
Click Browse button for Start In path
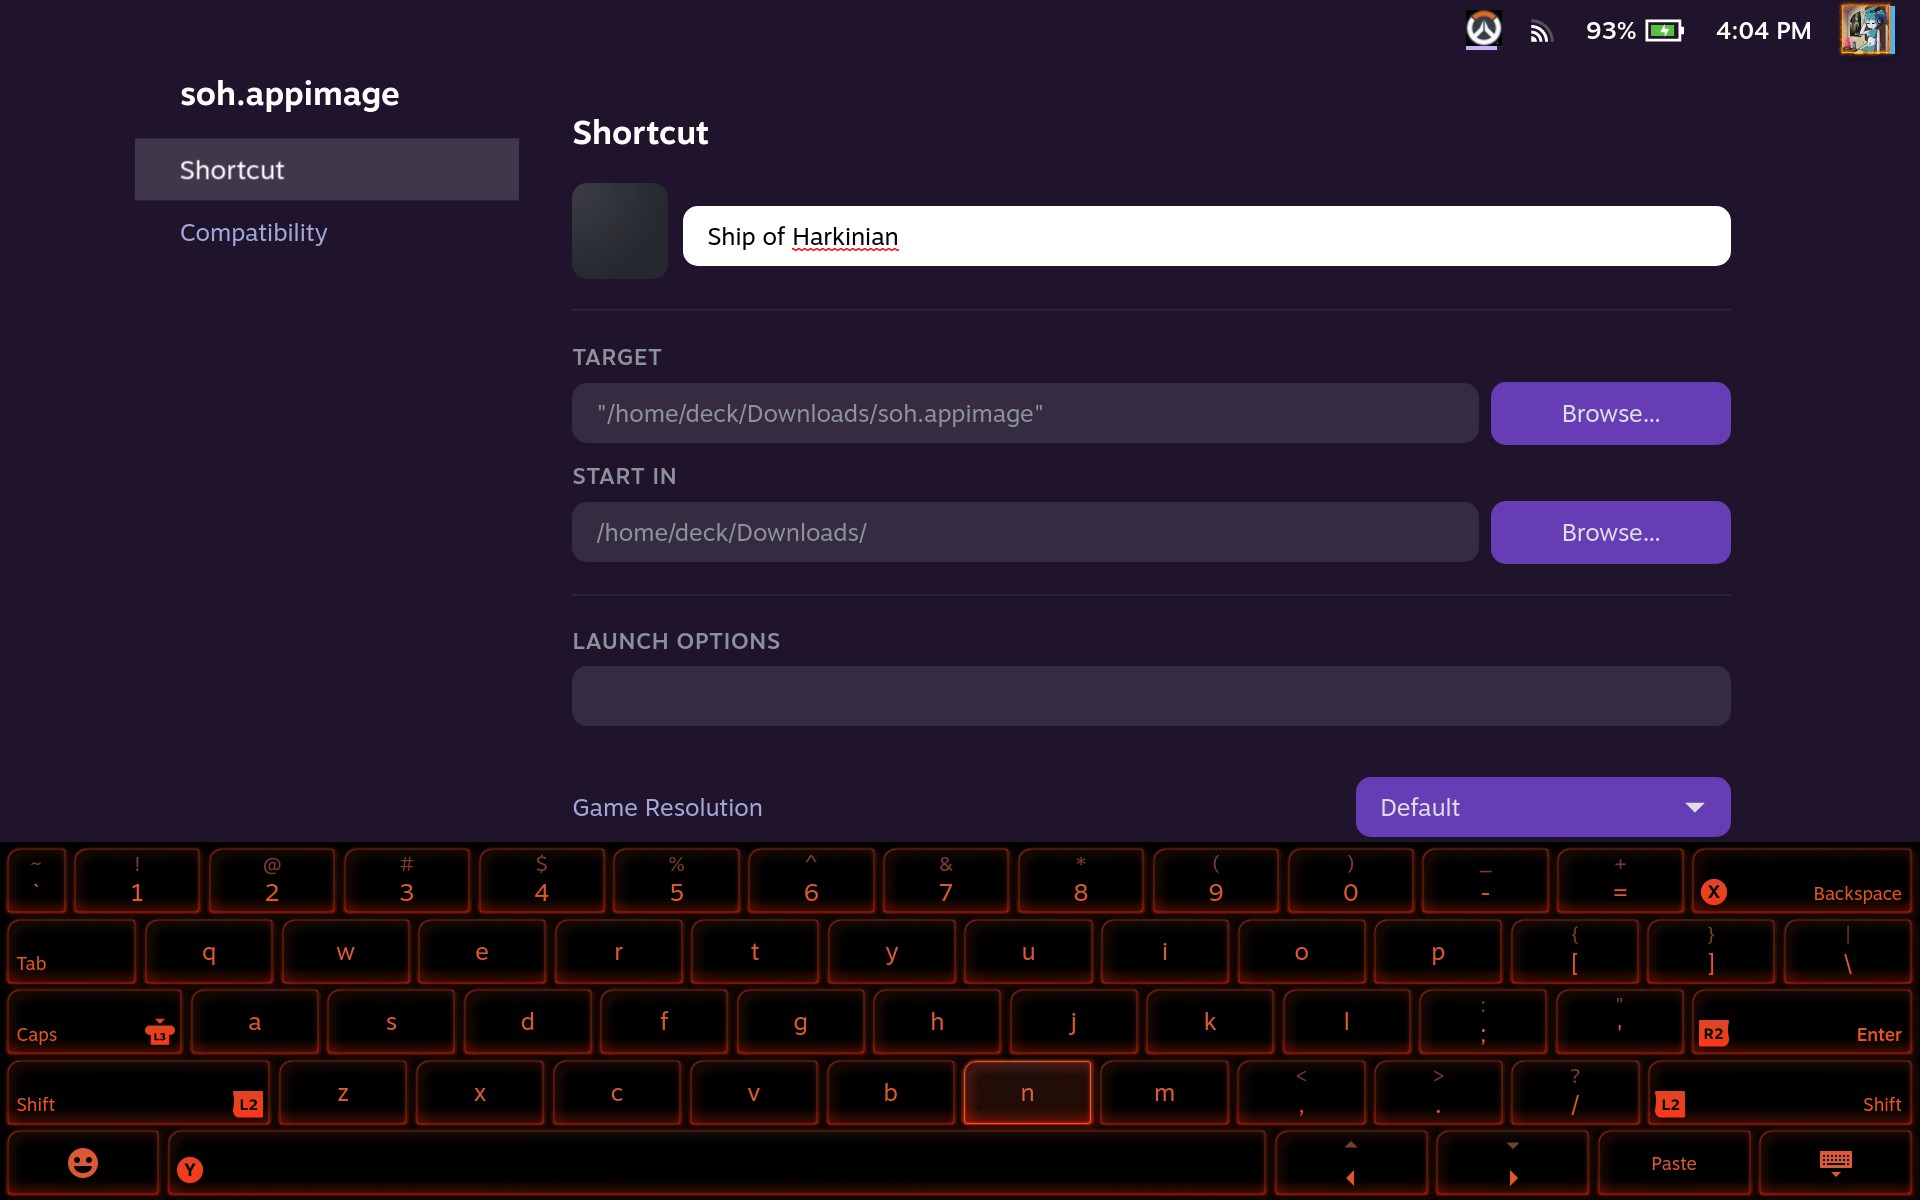[x=1611, y=532]
